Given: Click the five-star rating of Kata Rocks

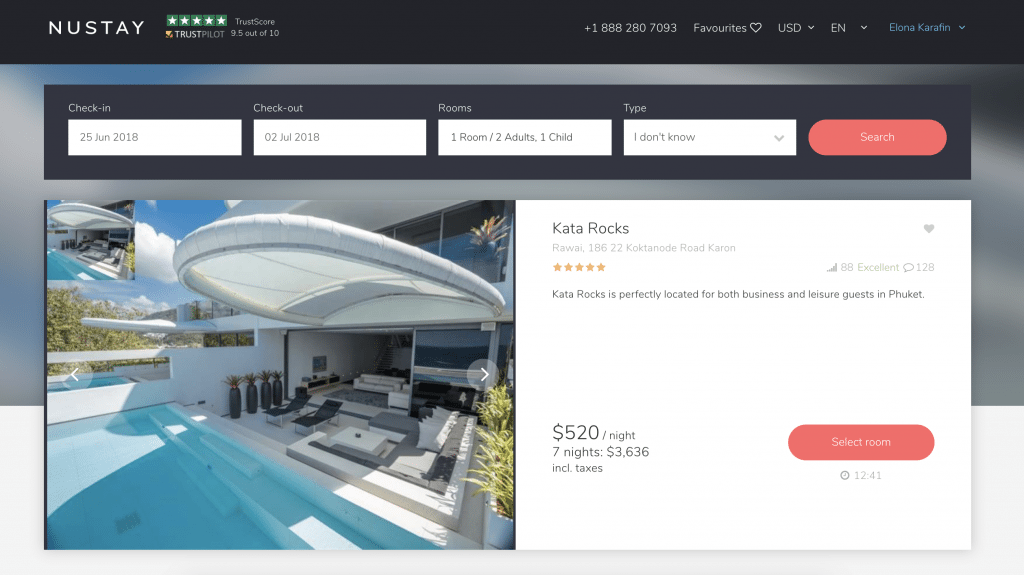Looking at the screenshot, I should (579, 267).
